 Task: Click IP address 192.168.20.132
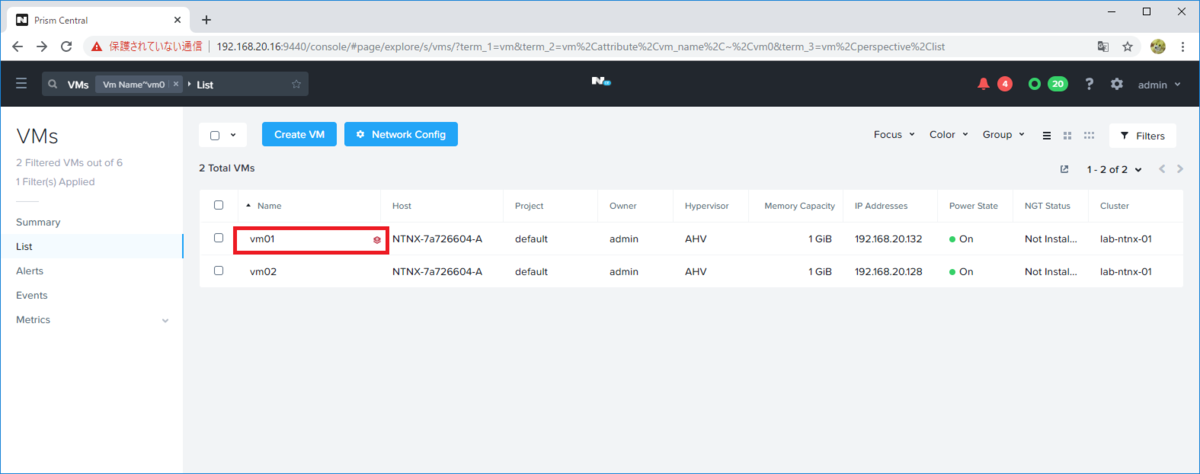(888, 239)
